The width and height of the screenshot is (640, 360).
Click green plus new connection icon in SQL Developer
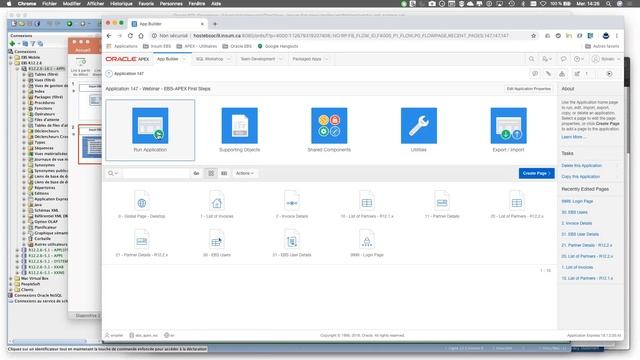click(x=13, y=44)
